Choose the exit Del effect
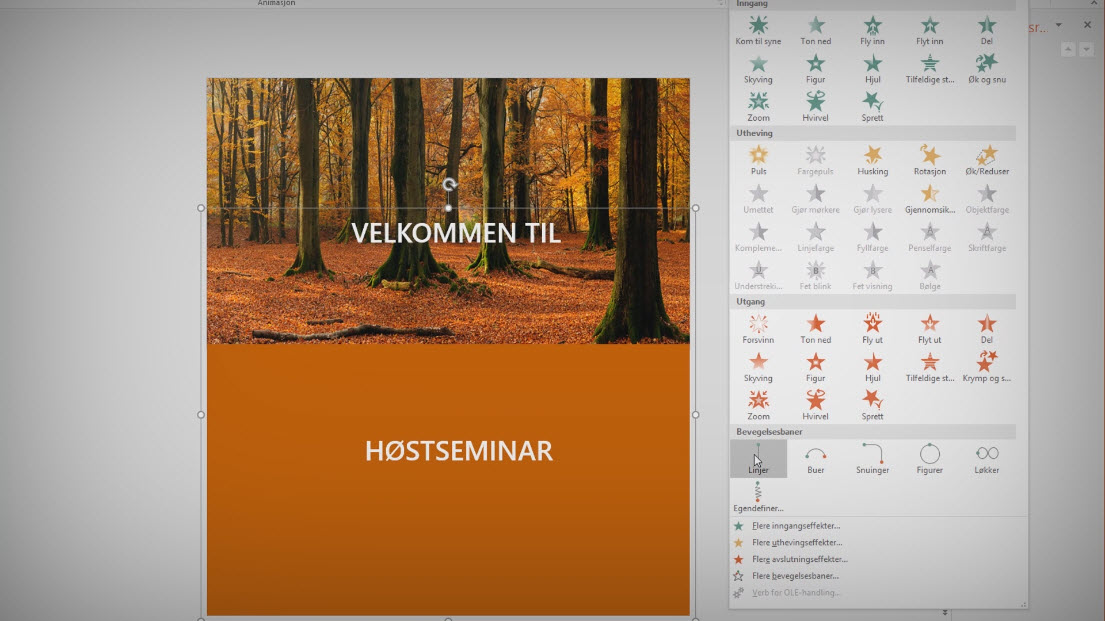 point(987,329)
